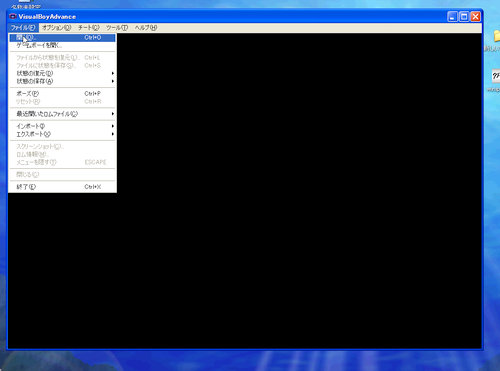Open the ツール(T) menu
This screenshot has height=371, width=500.
117,28
